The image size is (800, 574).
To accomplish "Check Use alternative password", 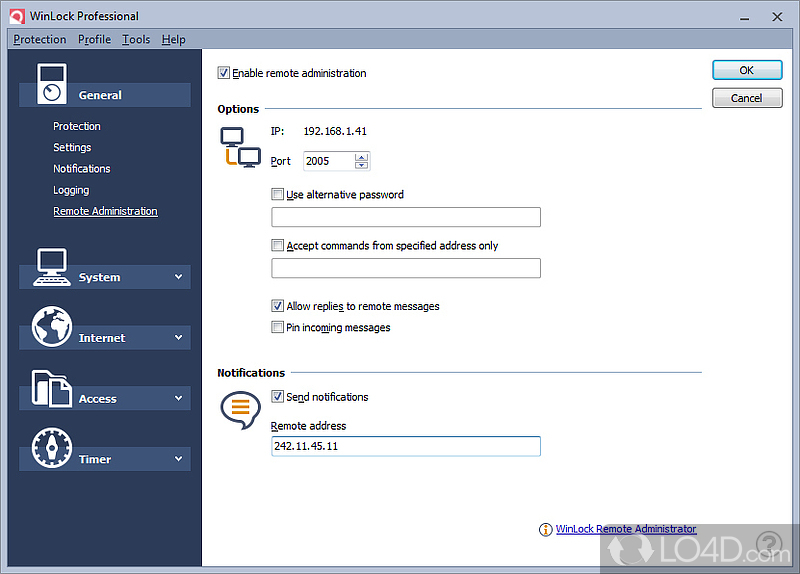I will (x=277, y=194).
